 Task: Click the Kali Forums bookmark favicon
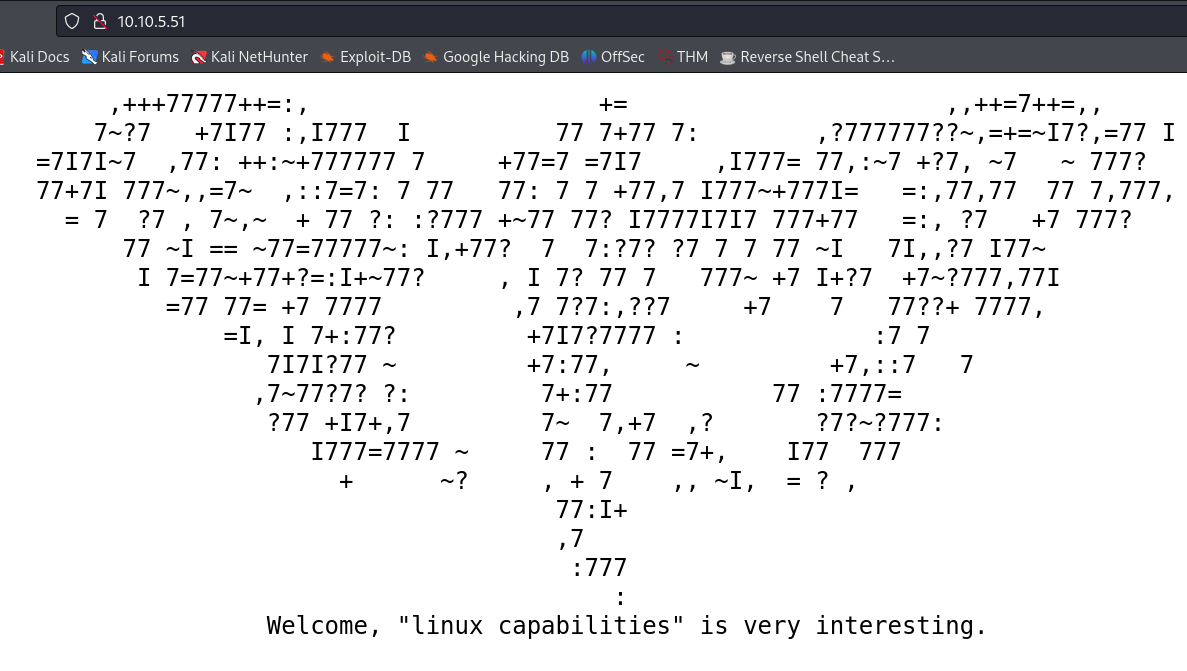tap(89, 58)
